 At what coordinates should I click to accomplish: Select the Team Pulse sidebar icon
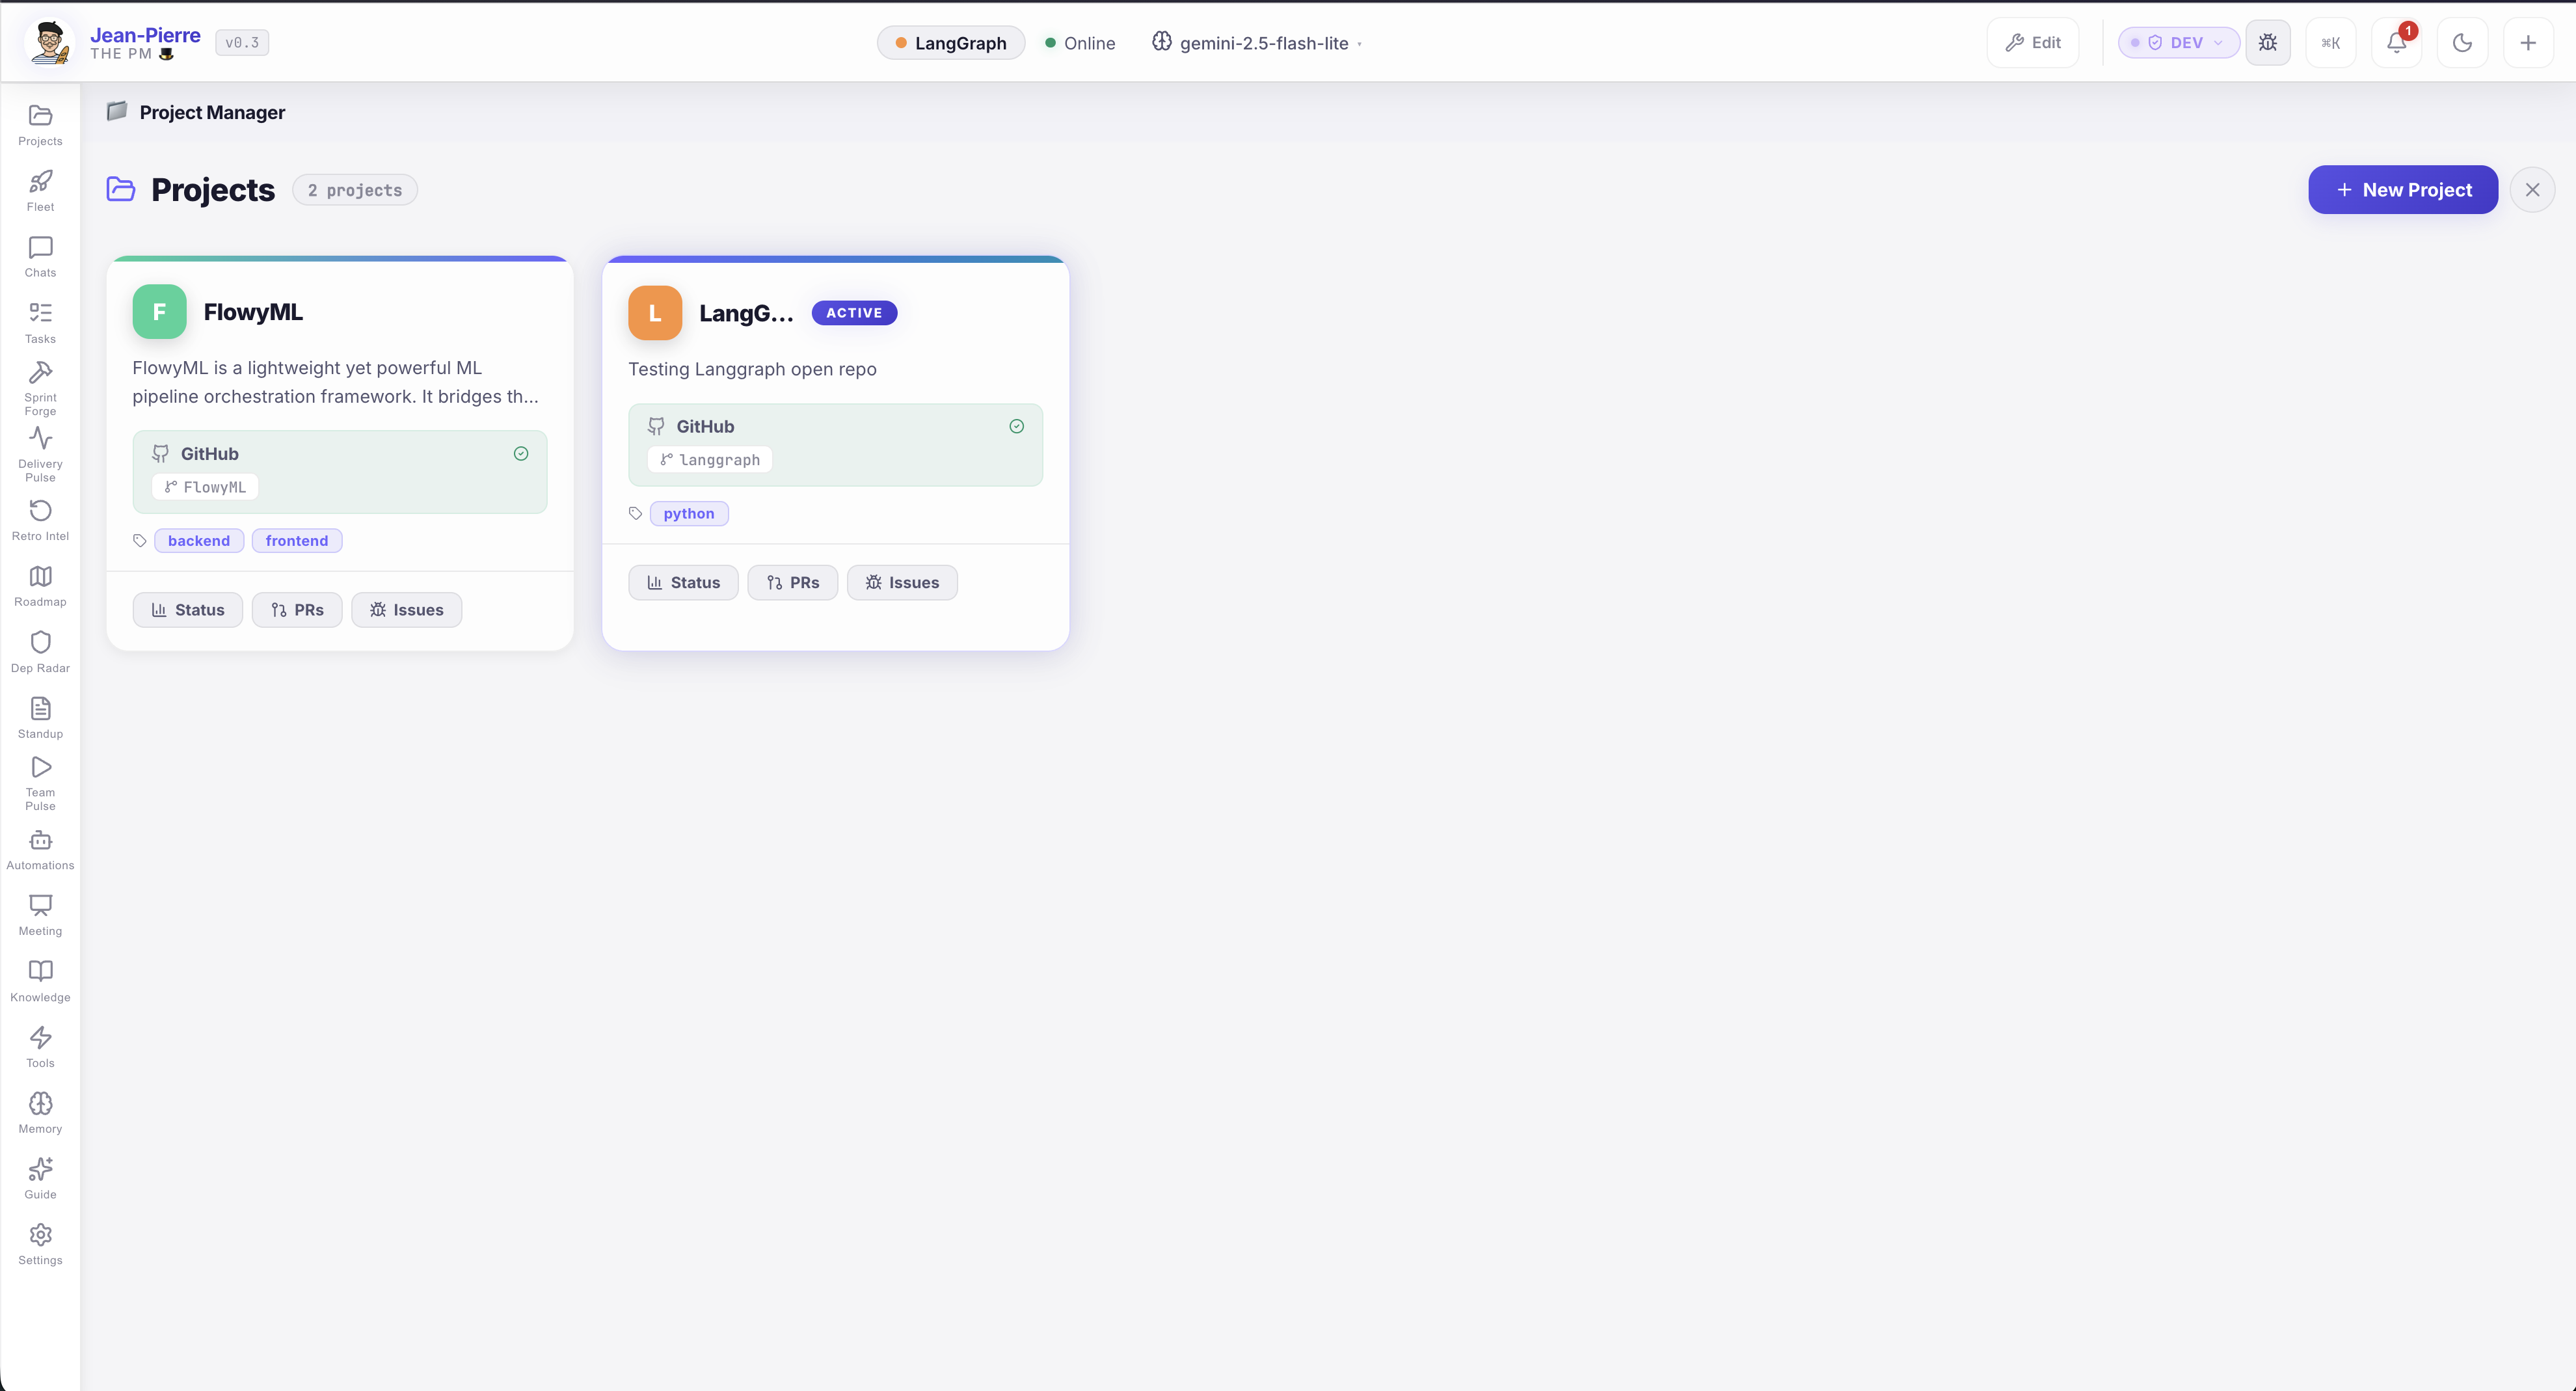(x=40, y=781)
